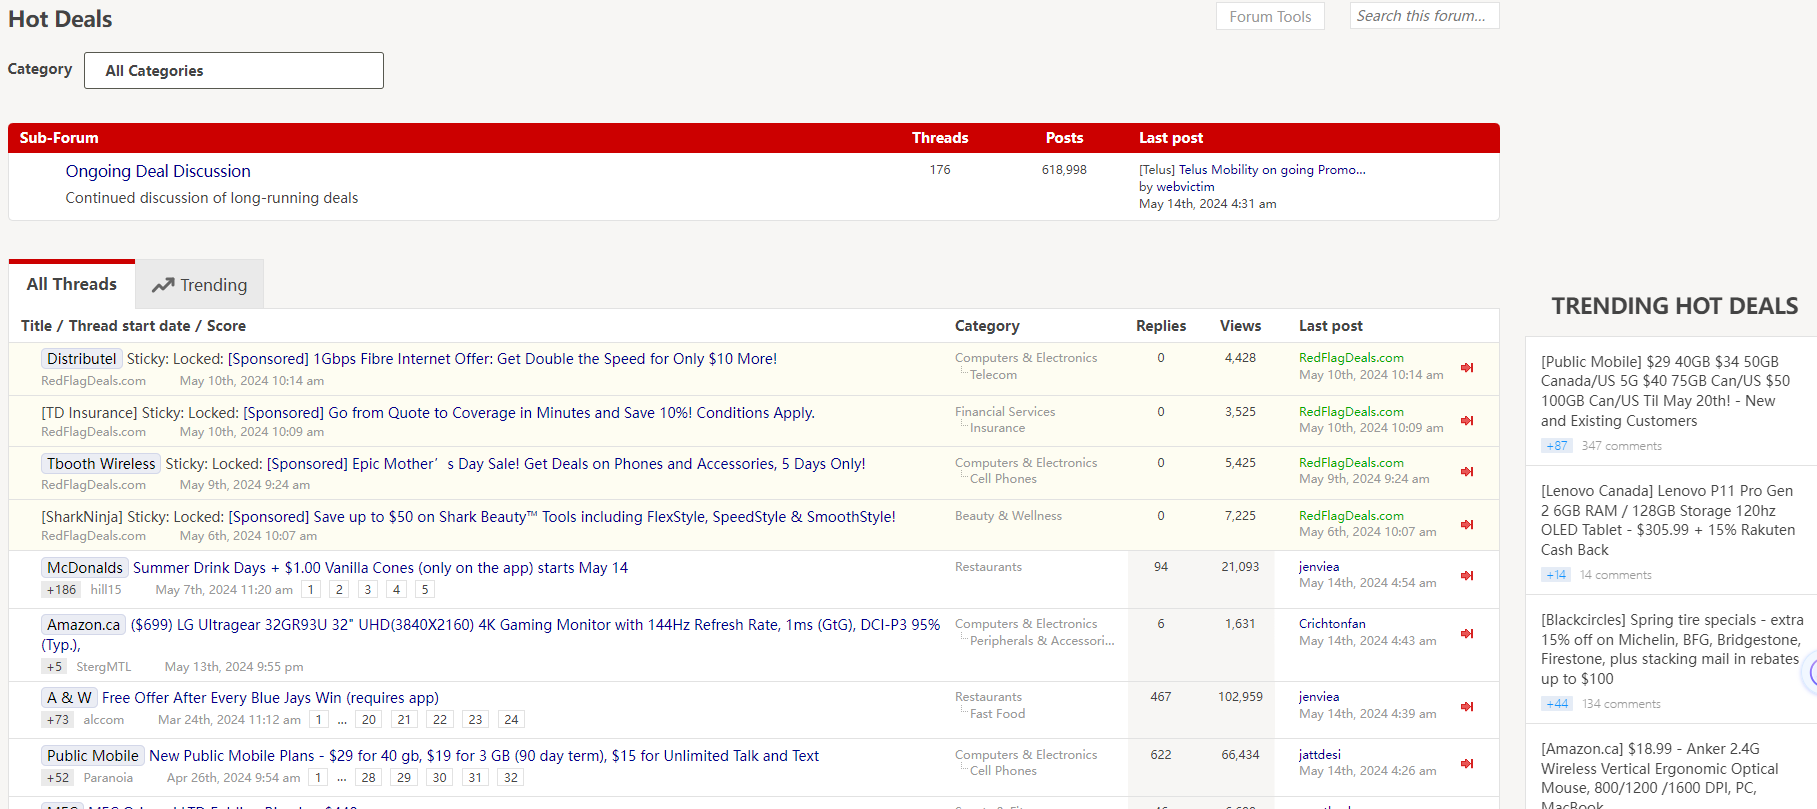
Task: Filter by the A & W merchant tag
Action: coord(69,698)
